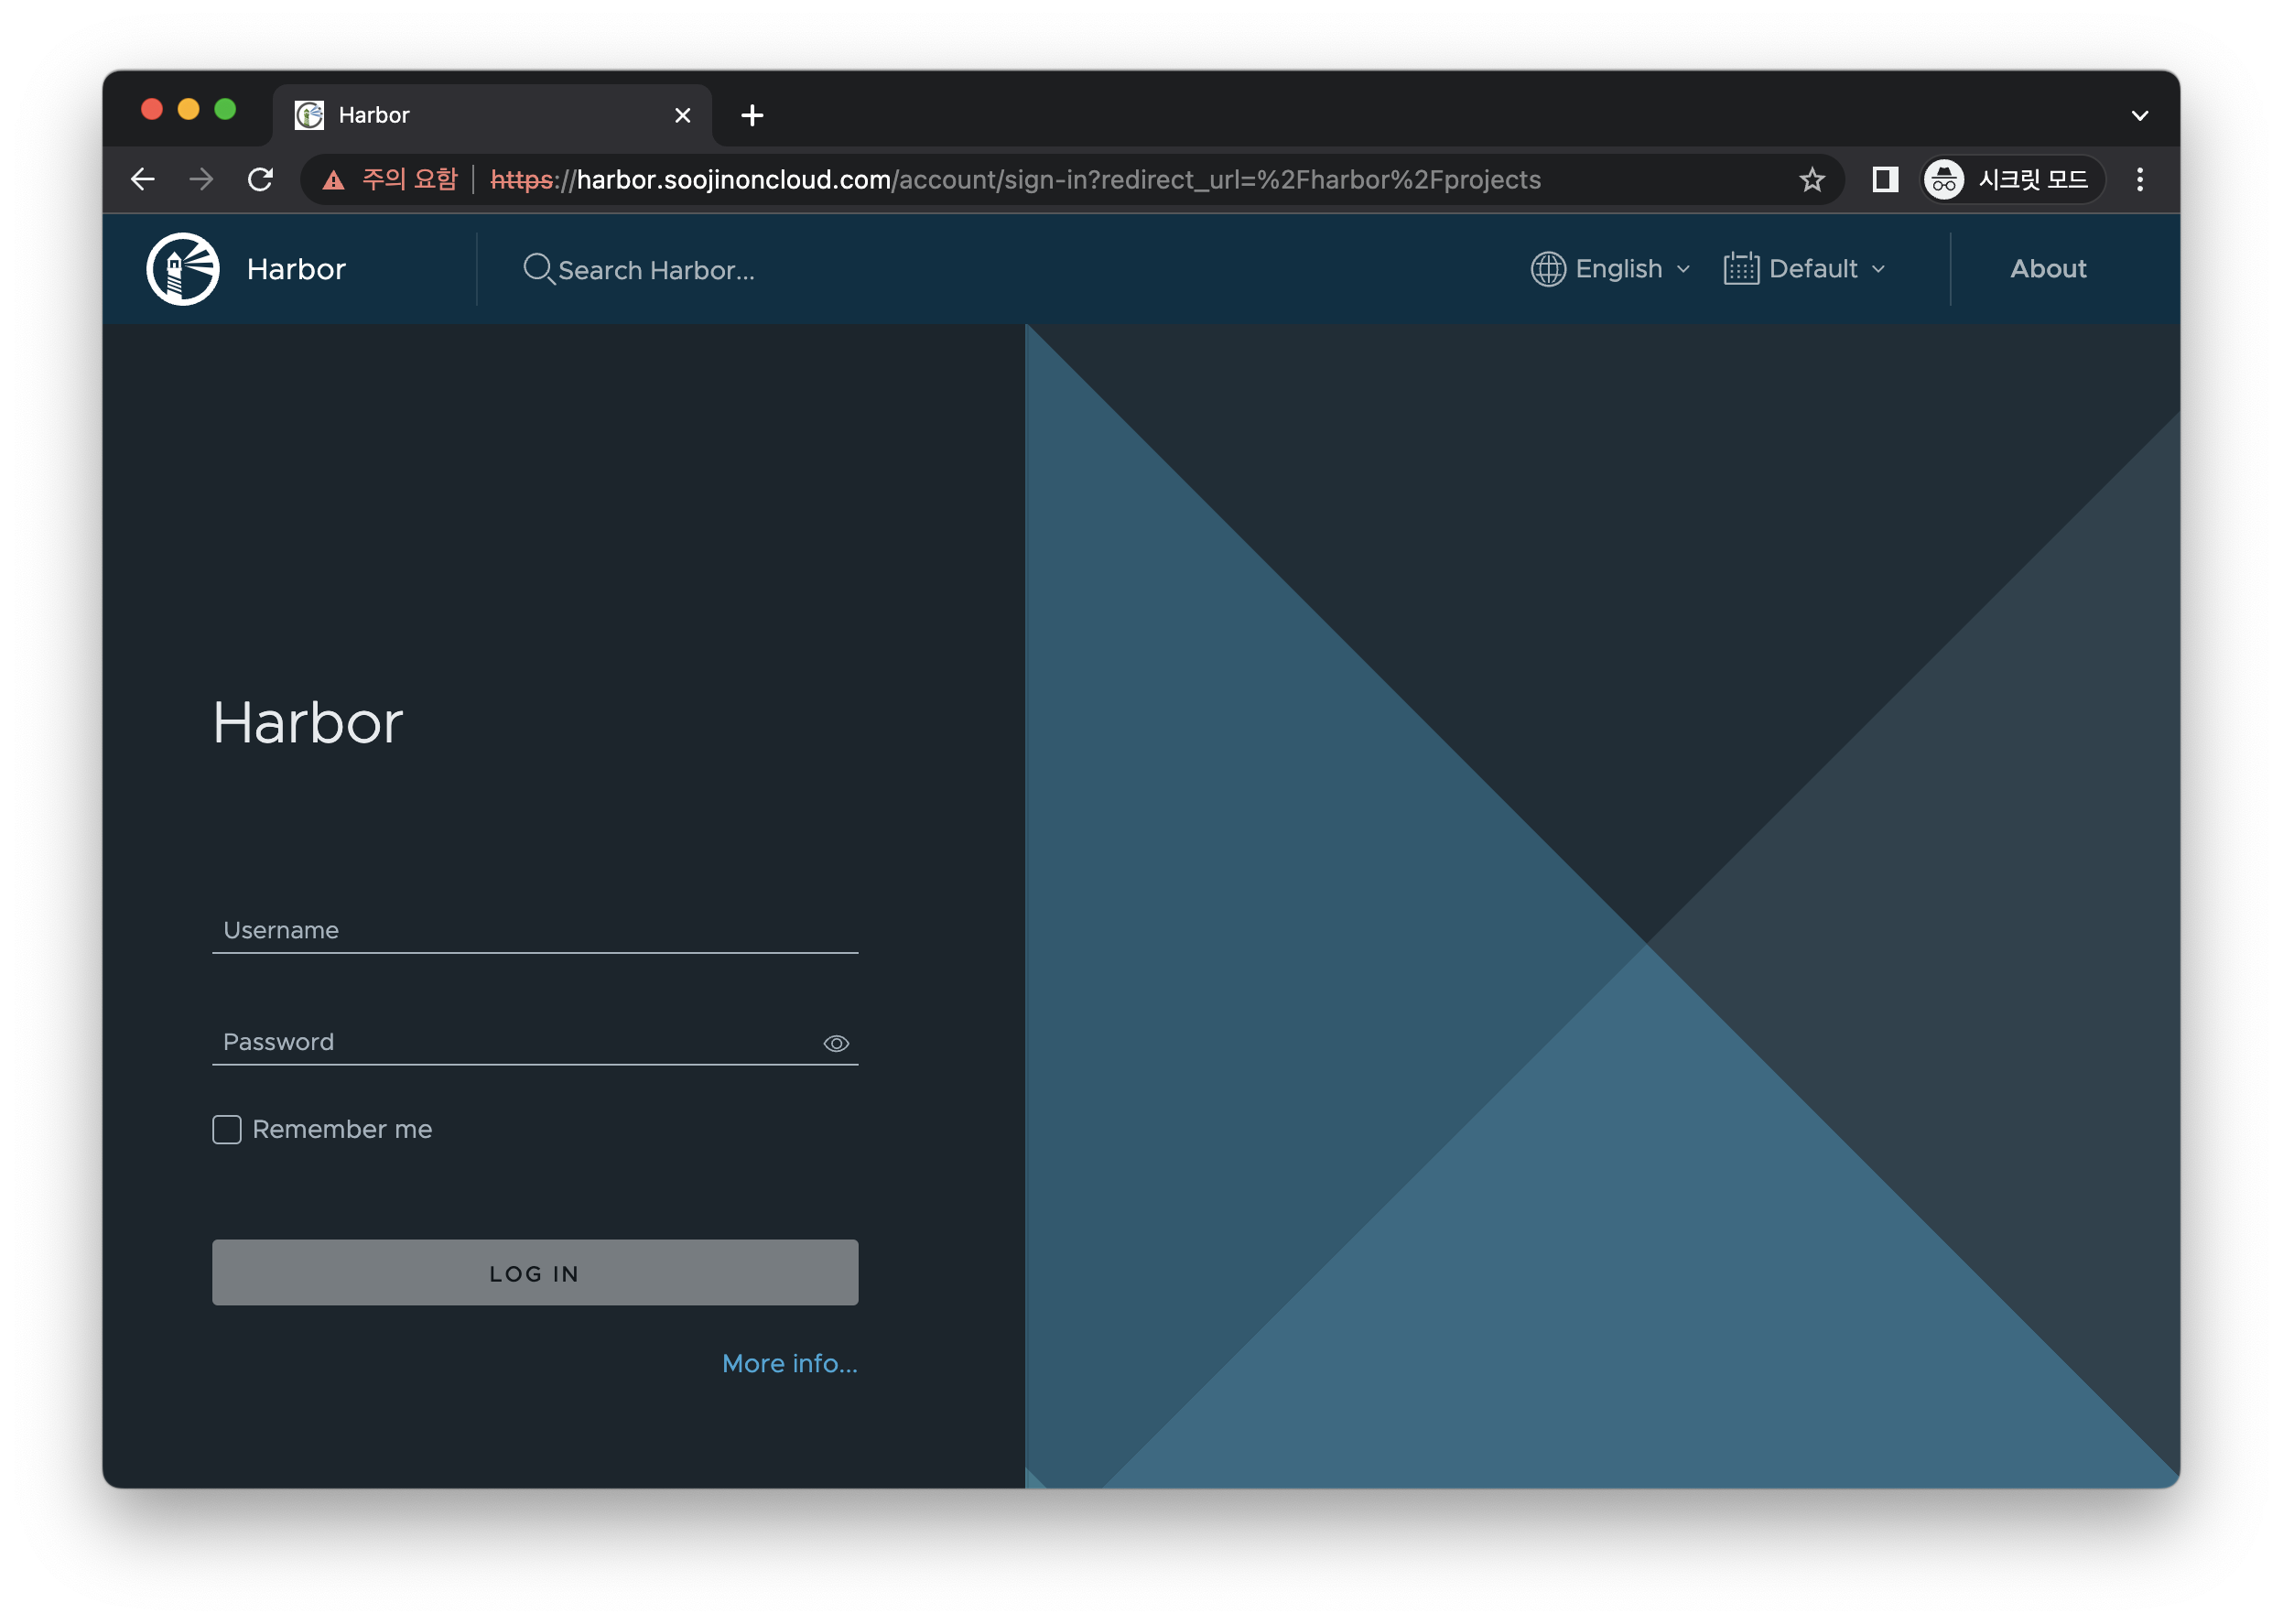
Task: Focus the Username input field
Action: click(x=535, y=931)
